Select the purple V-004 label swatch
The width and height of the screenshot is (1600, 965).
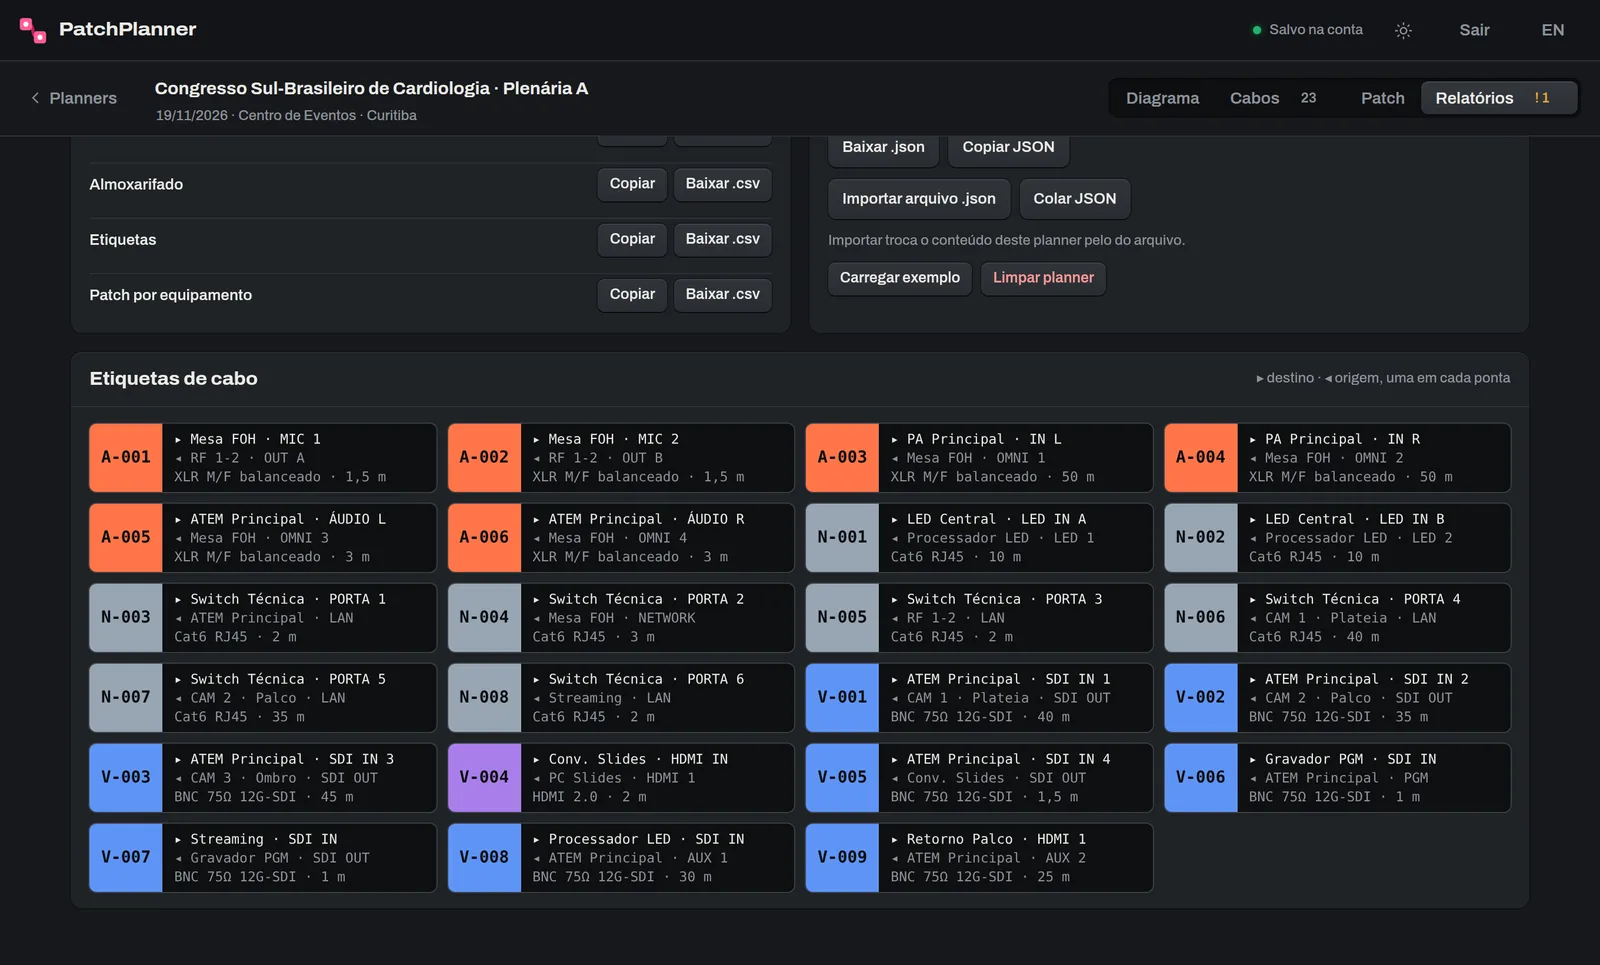(x=484, y=778)
